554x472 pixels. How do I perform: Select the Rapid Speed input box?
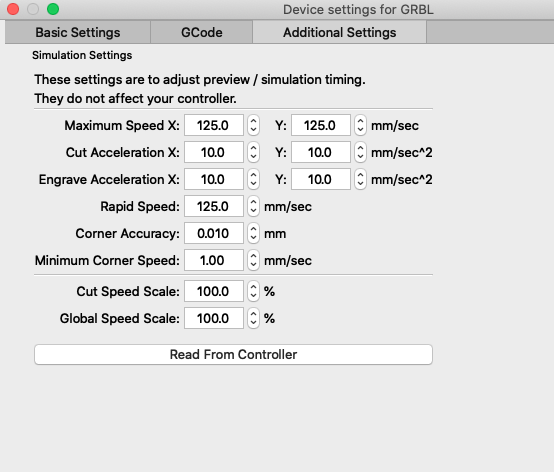pos(214,206)
